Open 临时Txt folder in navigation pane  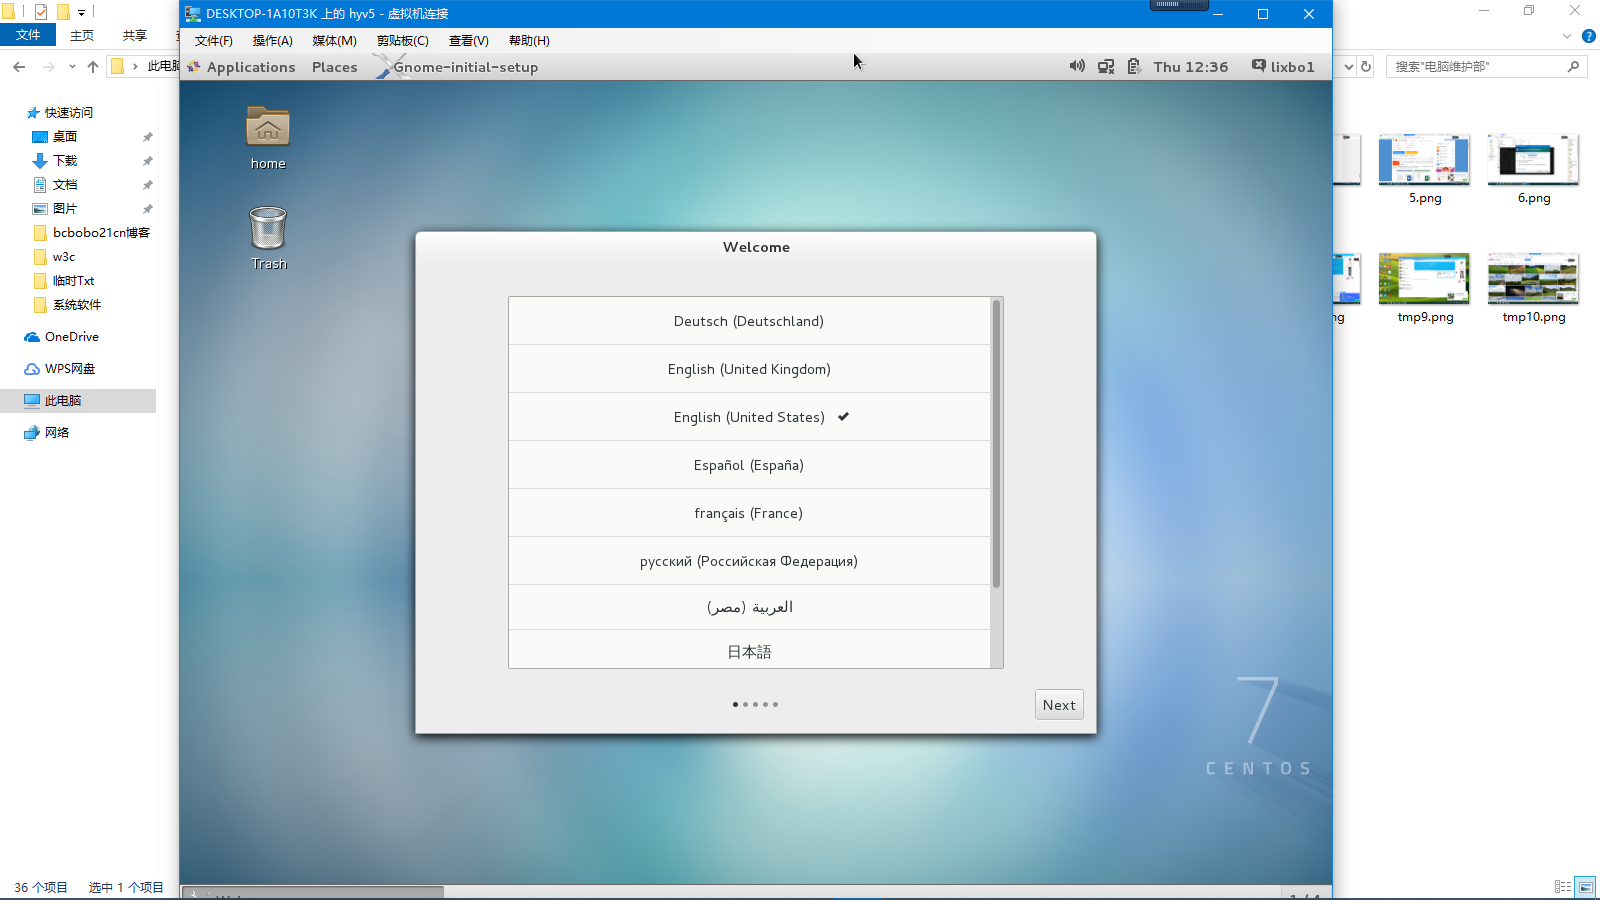click(73, 281)
